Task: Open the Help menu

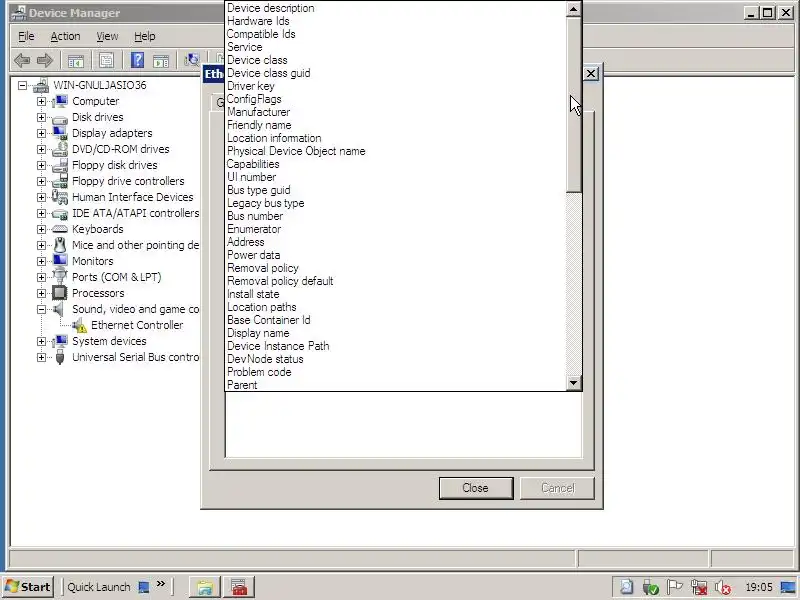Action: click(144, 36)
